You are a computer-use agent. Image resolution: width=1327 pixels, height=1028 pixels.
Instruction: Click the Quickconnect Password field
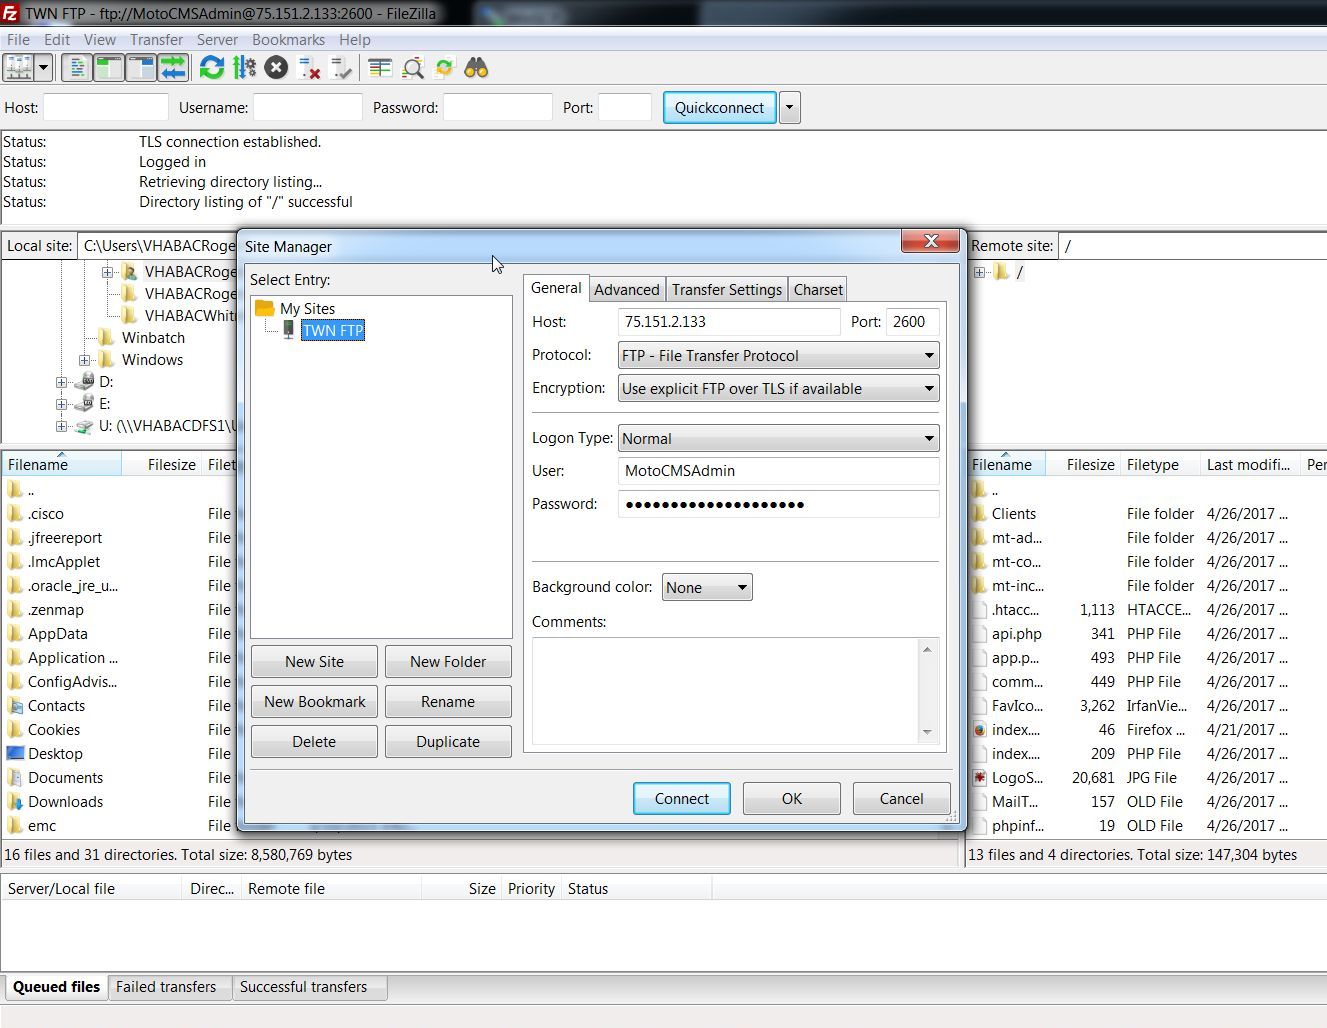(x=498, y=107)
